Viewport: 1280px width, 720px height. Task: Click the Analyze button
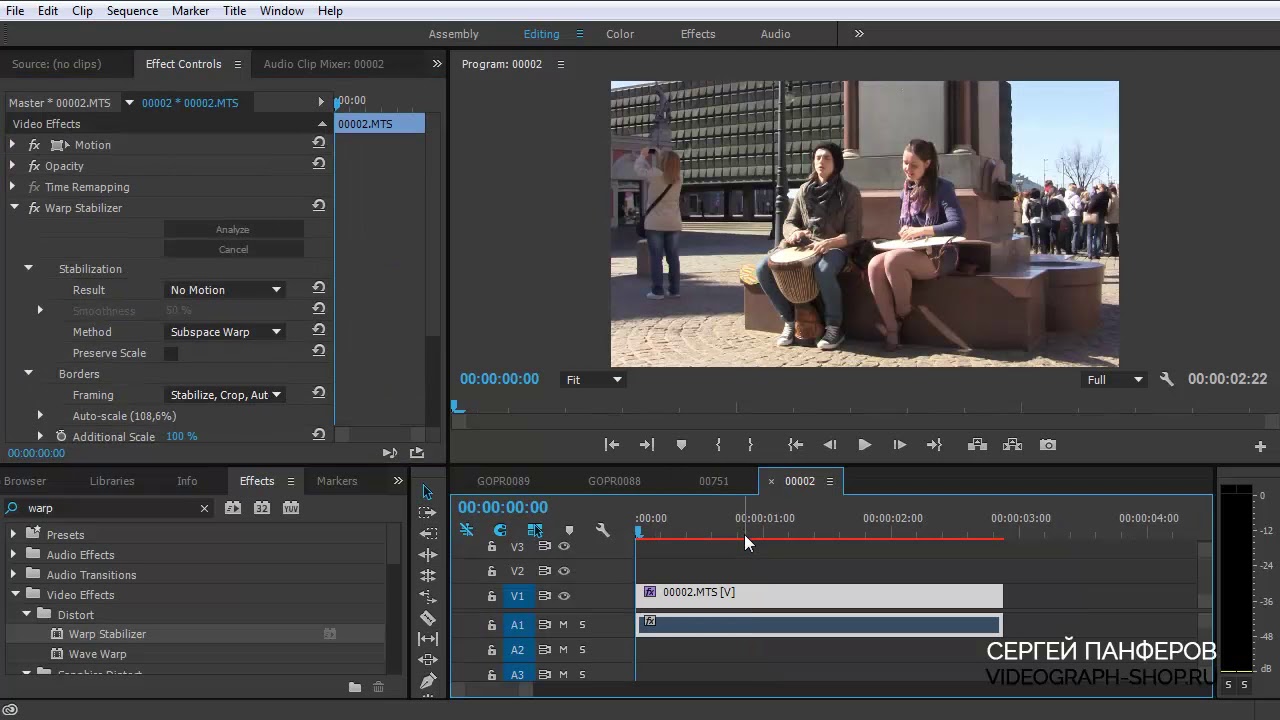tap(233, 229)
